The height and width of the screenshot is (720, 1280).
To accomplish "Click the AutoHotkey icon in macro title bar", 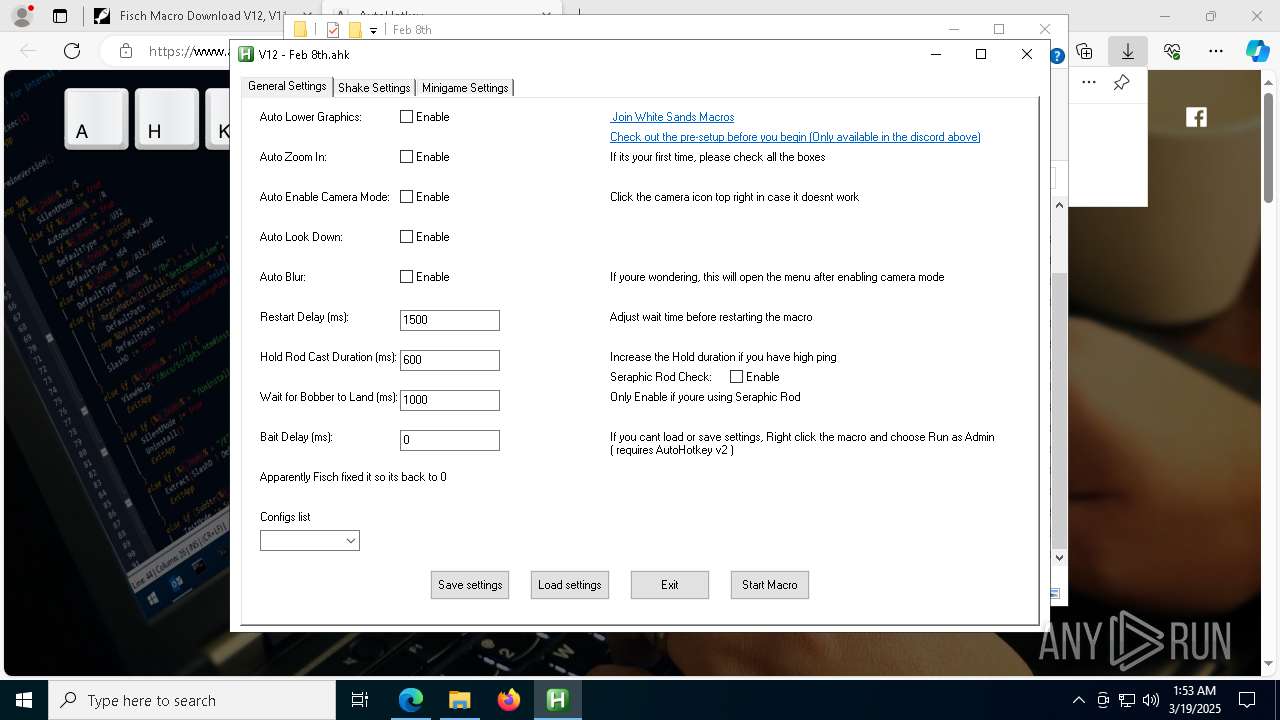I will pos(246,54).
